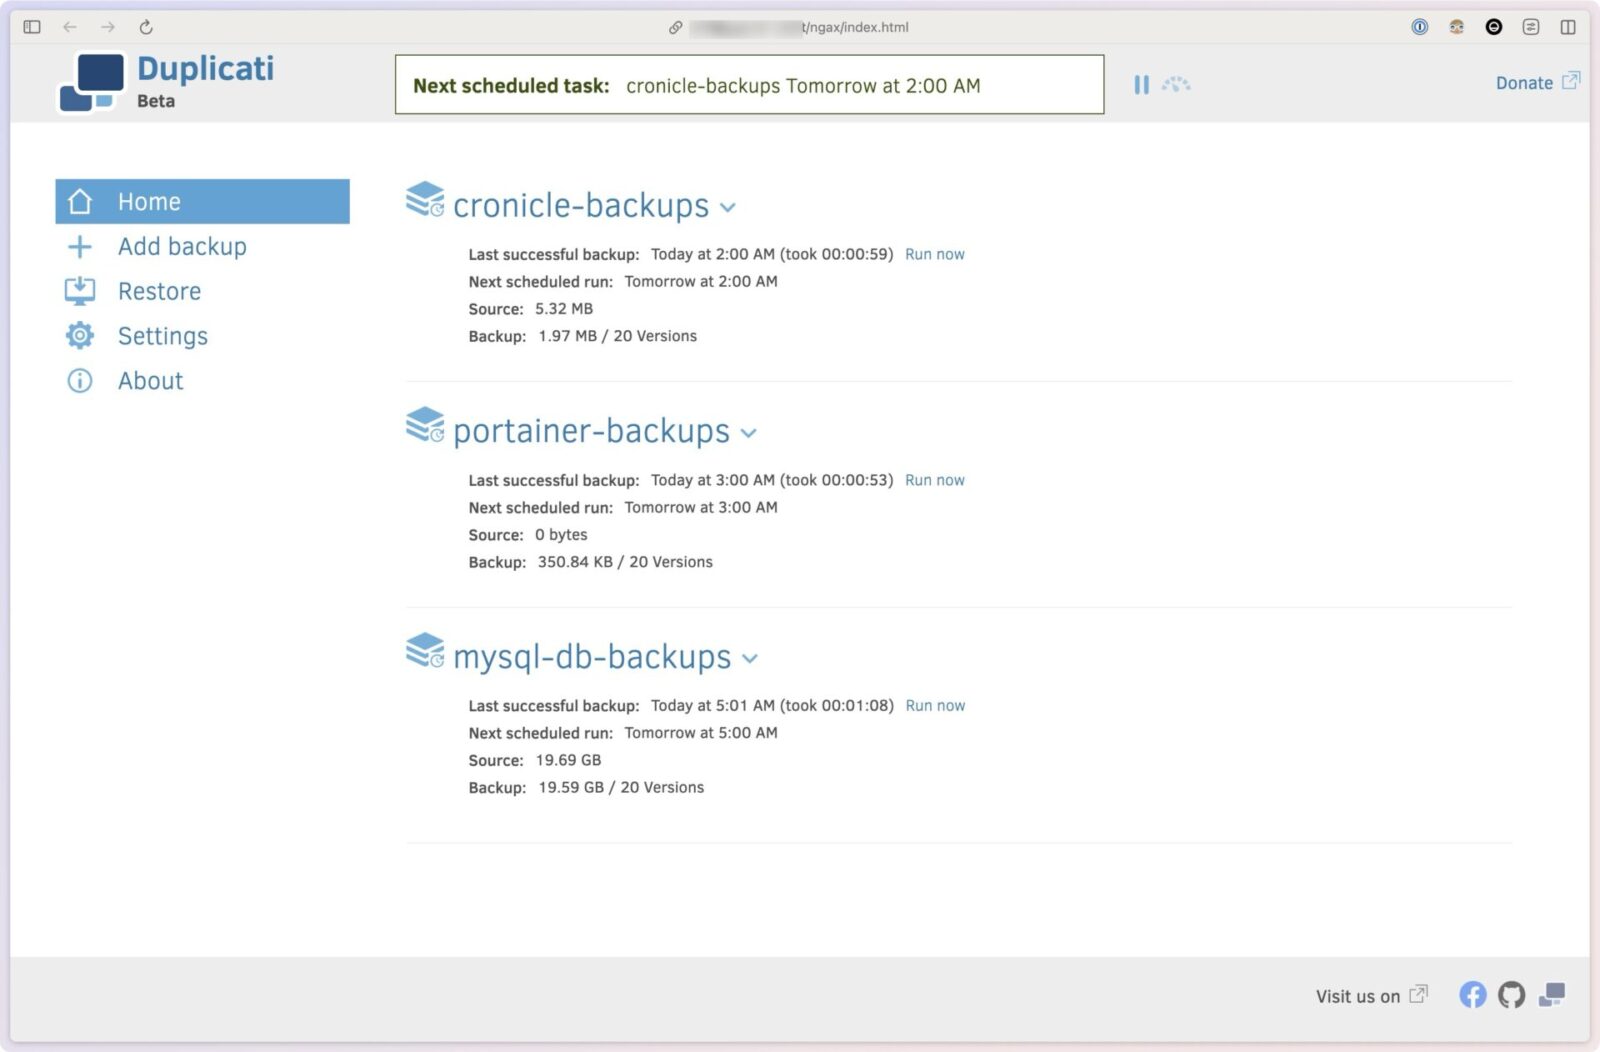The width and height of the screenshot is (1600, 1052).
Task: Expand the cronicle-backups options chevron
Action: (728, 208)
